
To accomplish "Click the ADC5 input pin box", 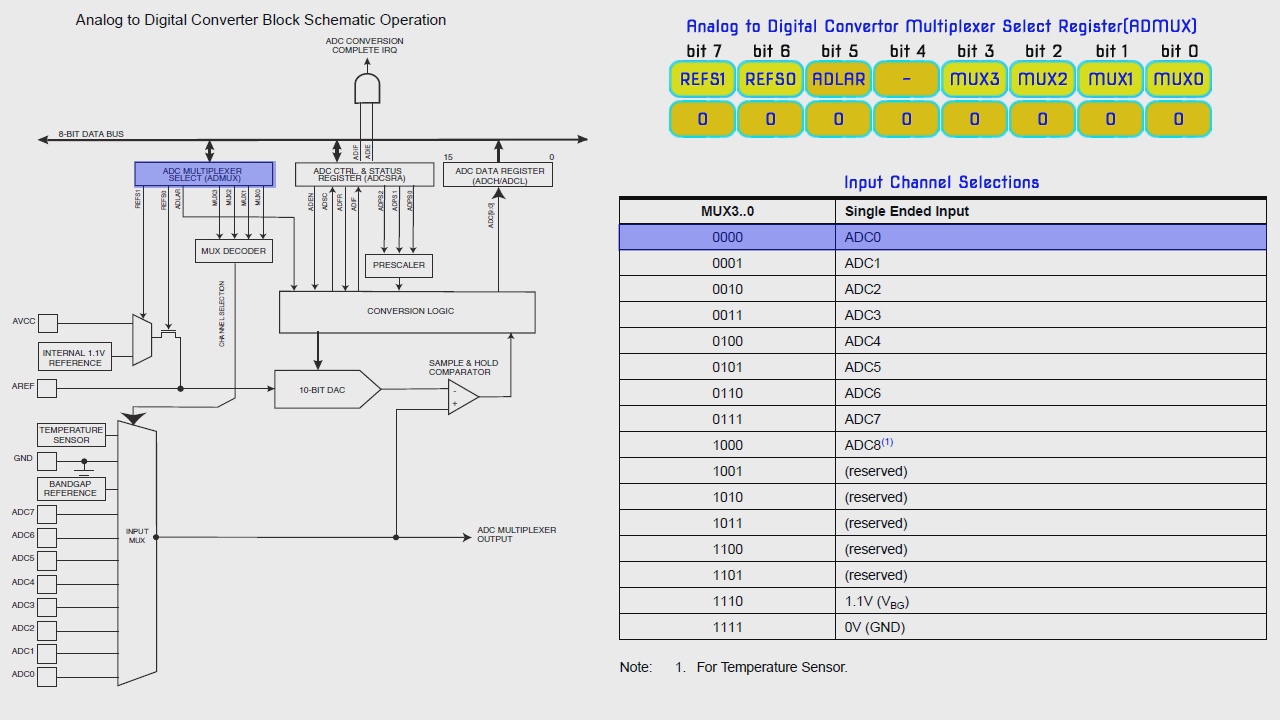I will [x=47, y=560].
